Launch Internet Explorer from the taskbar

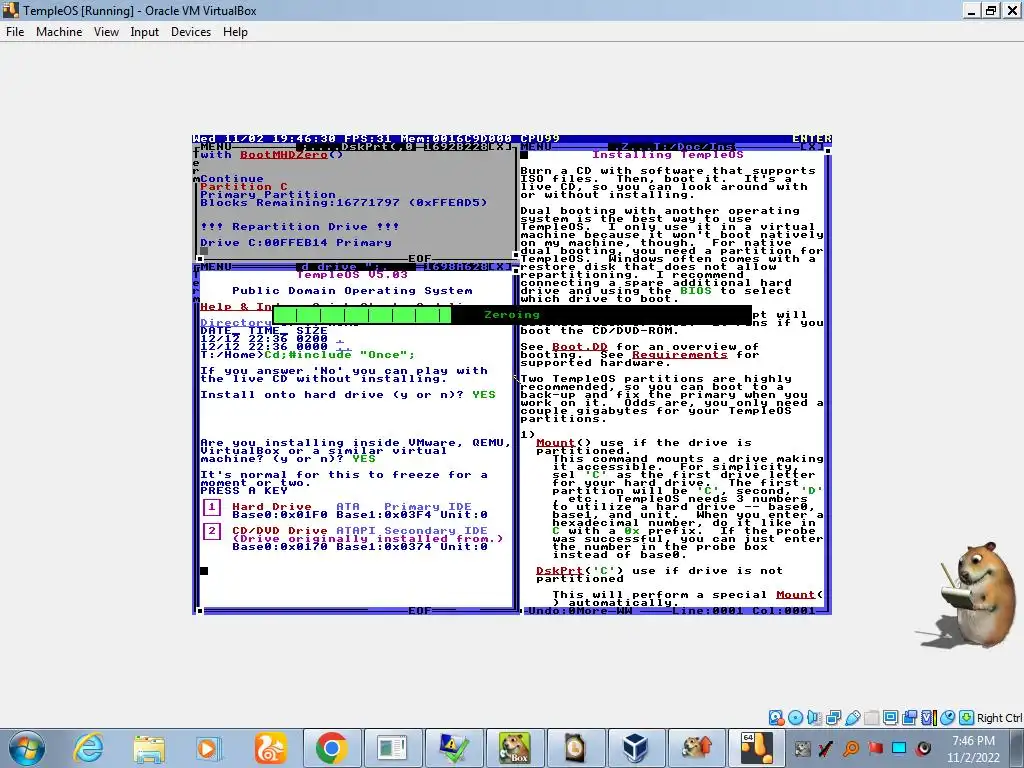pos(88,748)
